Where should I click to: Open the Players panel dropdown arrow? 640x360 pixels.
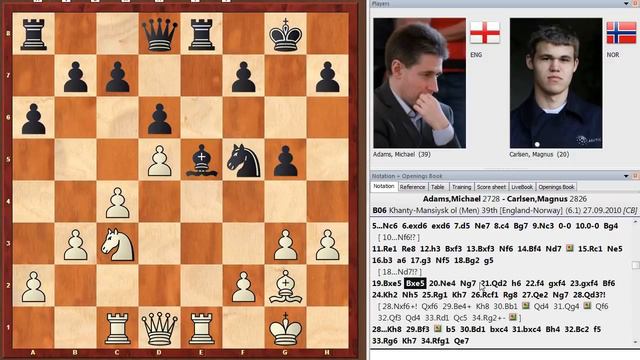click(x=626, y=3)
